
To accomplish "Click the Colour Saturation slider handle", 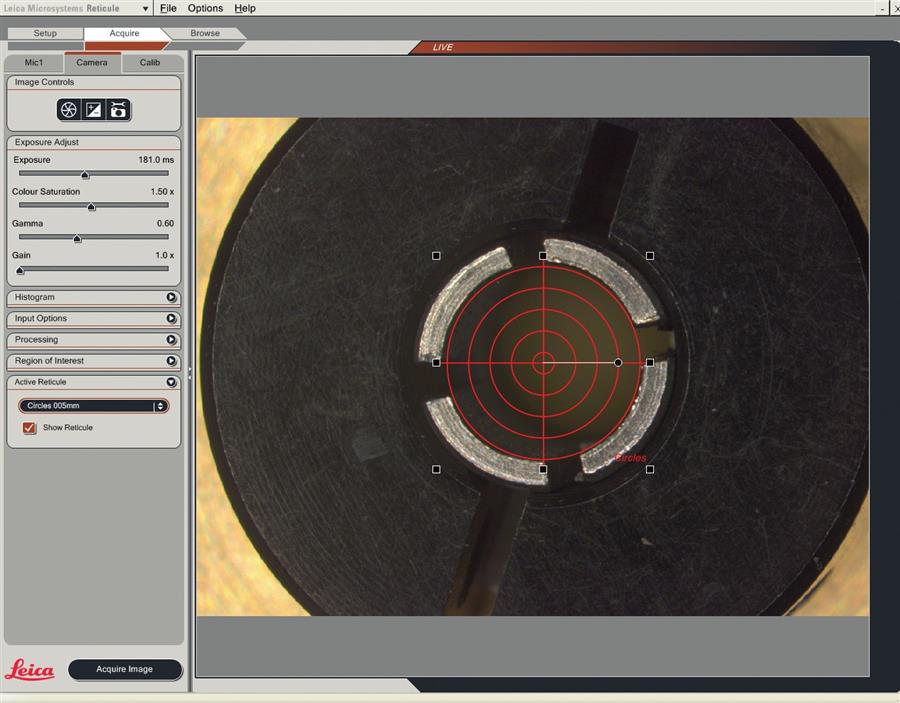I will click(91, 207).
